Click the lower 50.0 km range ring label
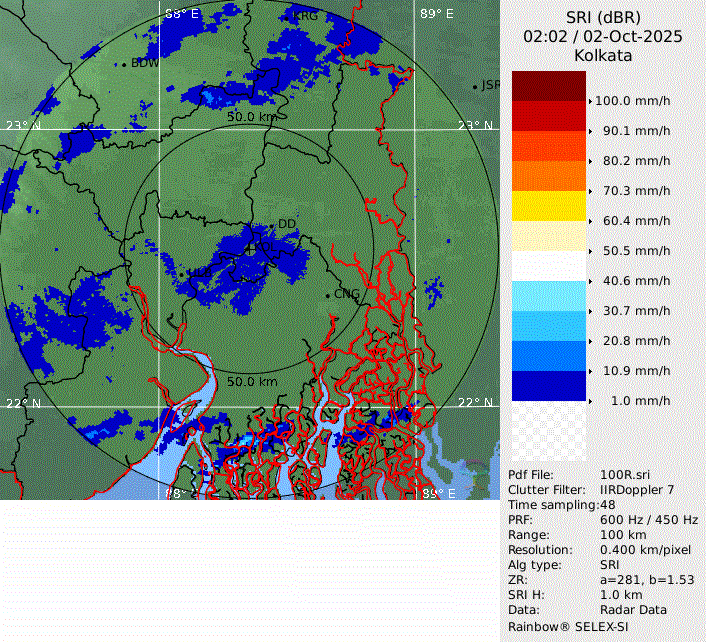Image resolution: width=706 pixels, height=642 pixels. 251,382
